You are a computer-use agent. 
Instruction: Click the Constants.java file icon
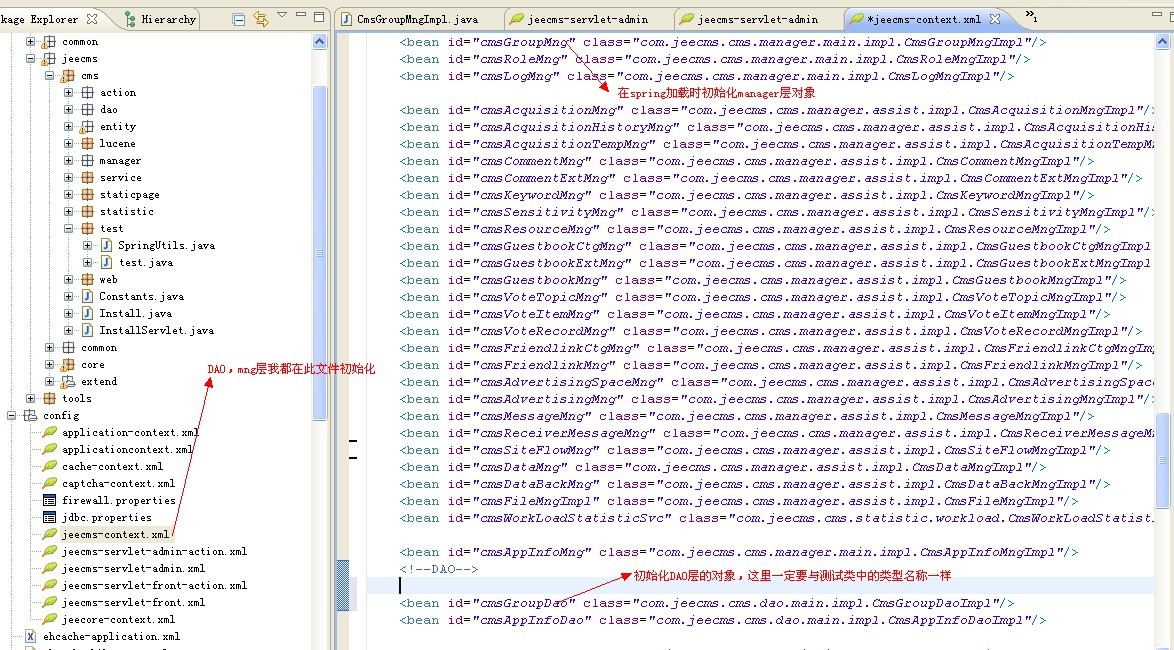point(88,297)
